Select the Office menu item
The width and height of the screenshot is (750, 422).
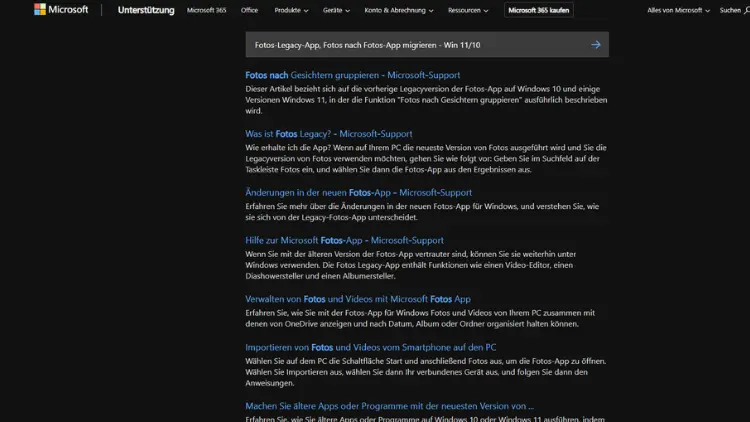pos(249,10)
